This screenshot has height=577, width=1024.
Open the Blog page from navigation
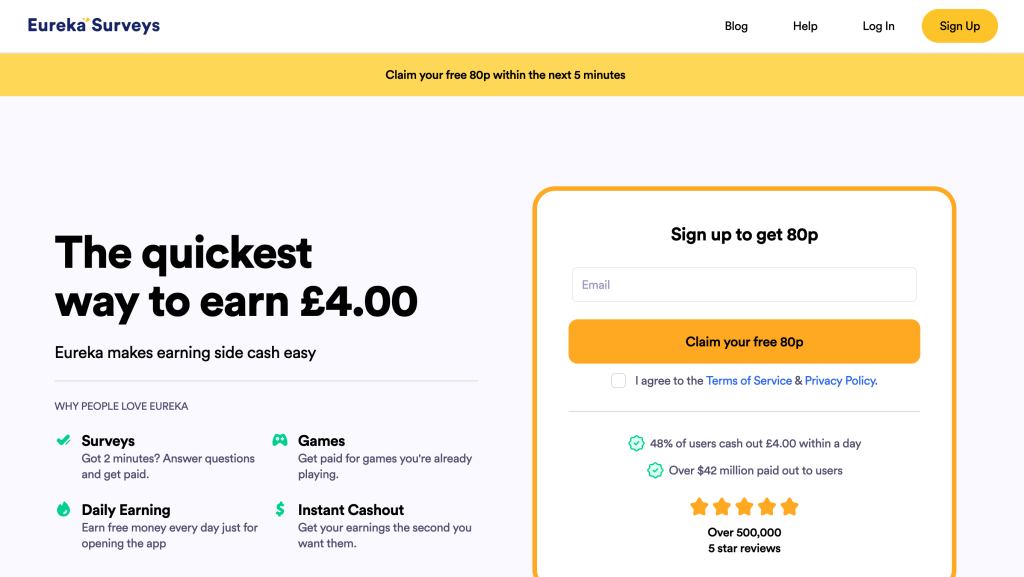point(736,26)
